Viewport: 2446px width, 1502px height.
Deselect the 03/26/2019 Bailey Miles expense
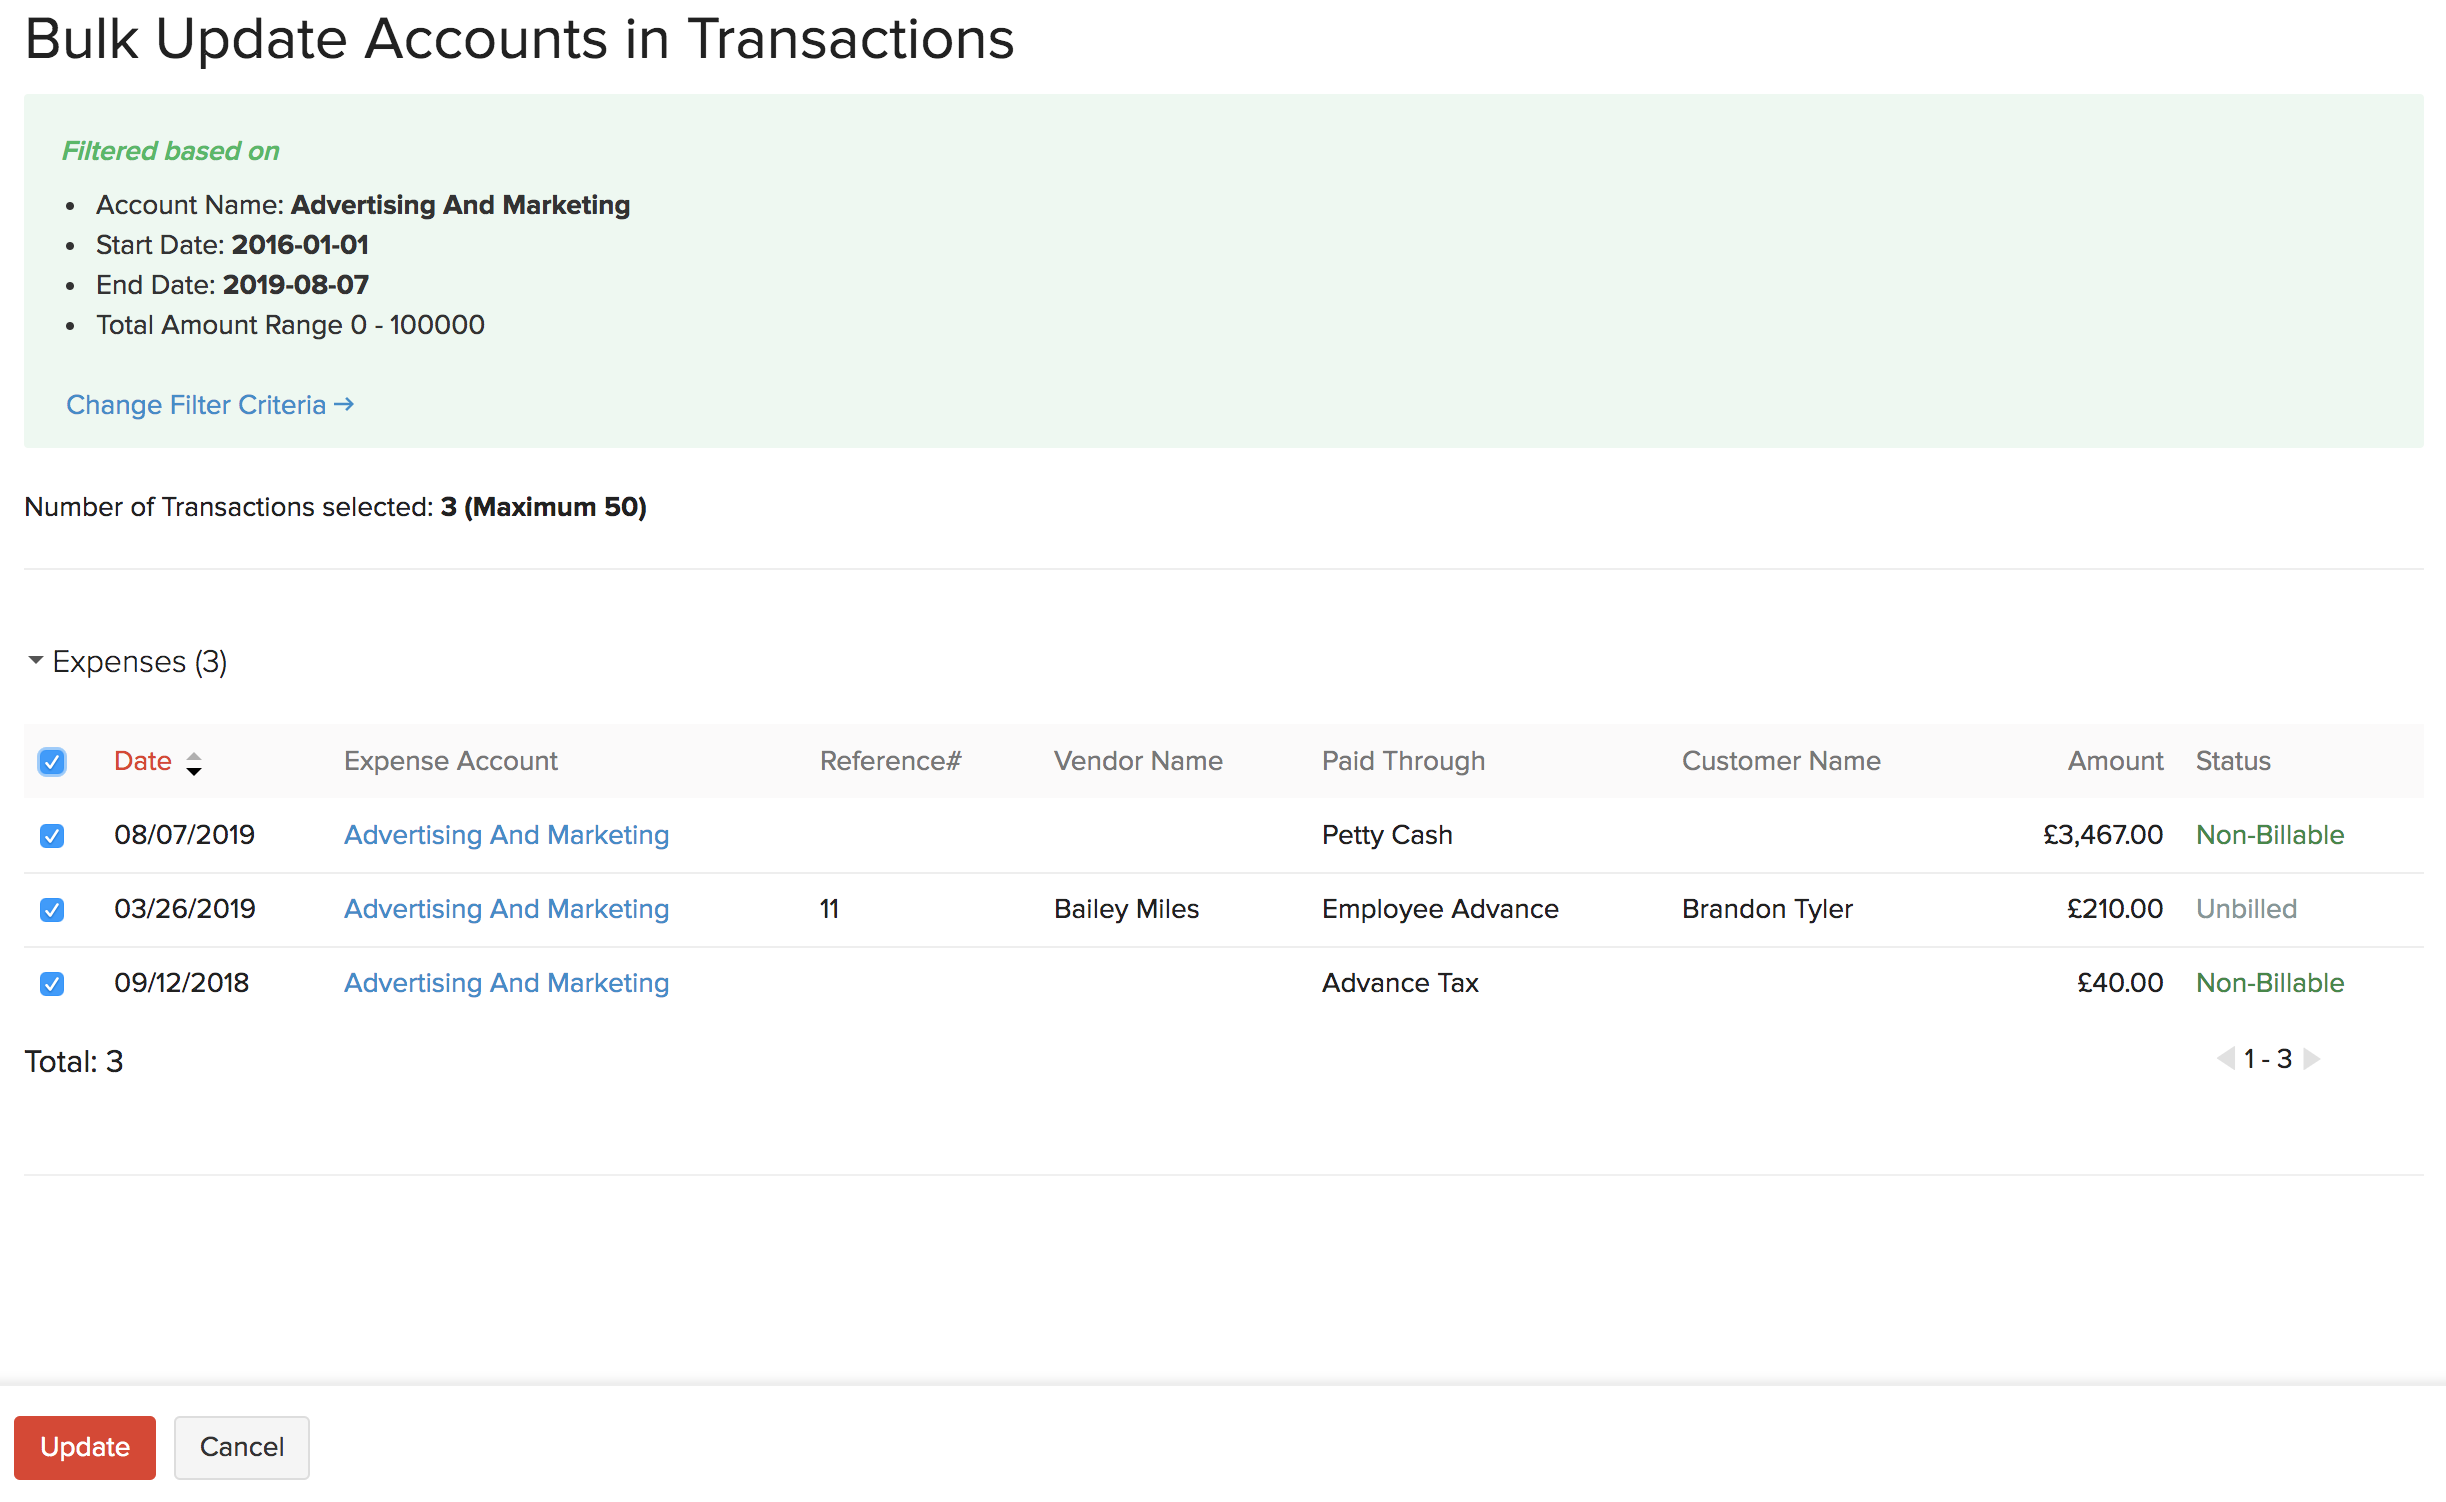[x=51, y=909]
